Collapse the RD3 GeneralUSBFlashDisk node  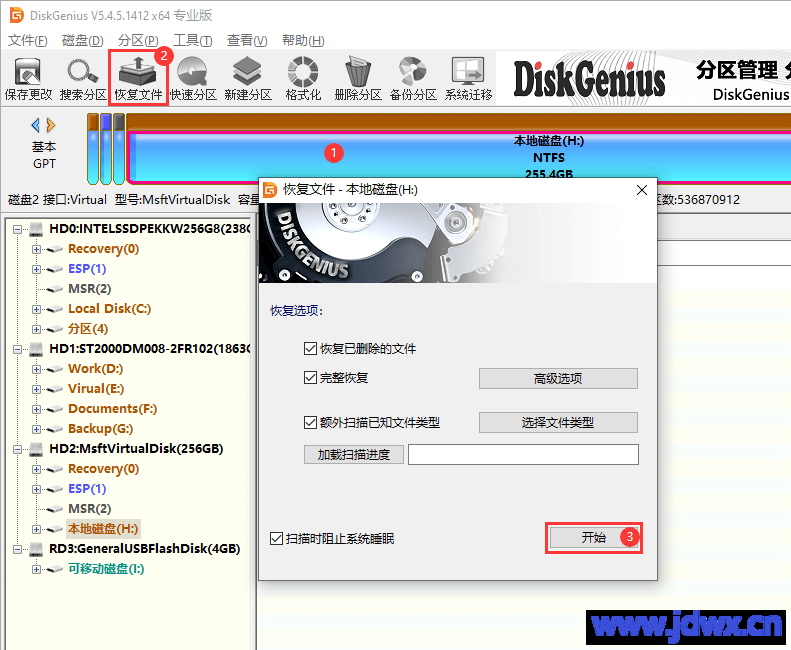pos(17,549)
